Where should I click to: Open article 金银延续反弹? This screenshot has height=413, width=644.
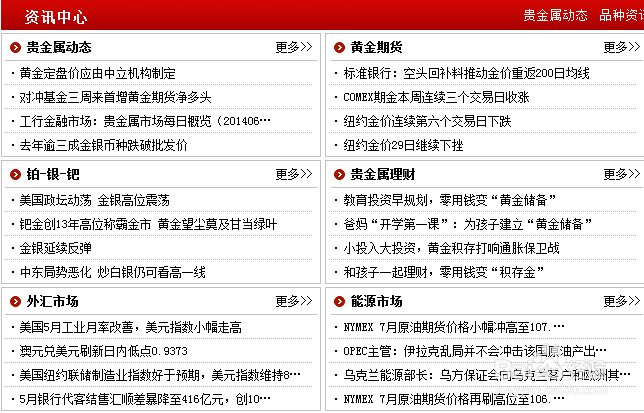tap(55, 248)
